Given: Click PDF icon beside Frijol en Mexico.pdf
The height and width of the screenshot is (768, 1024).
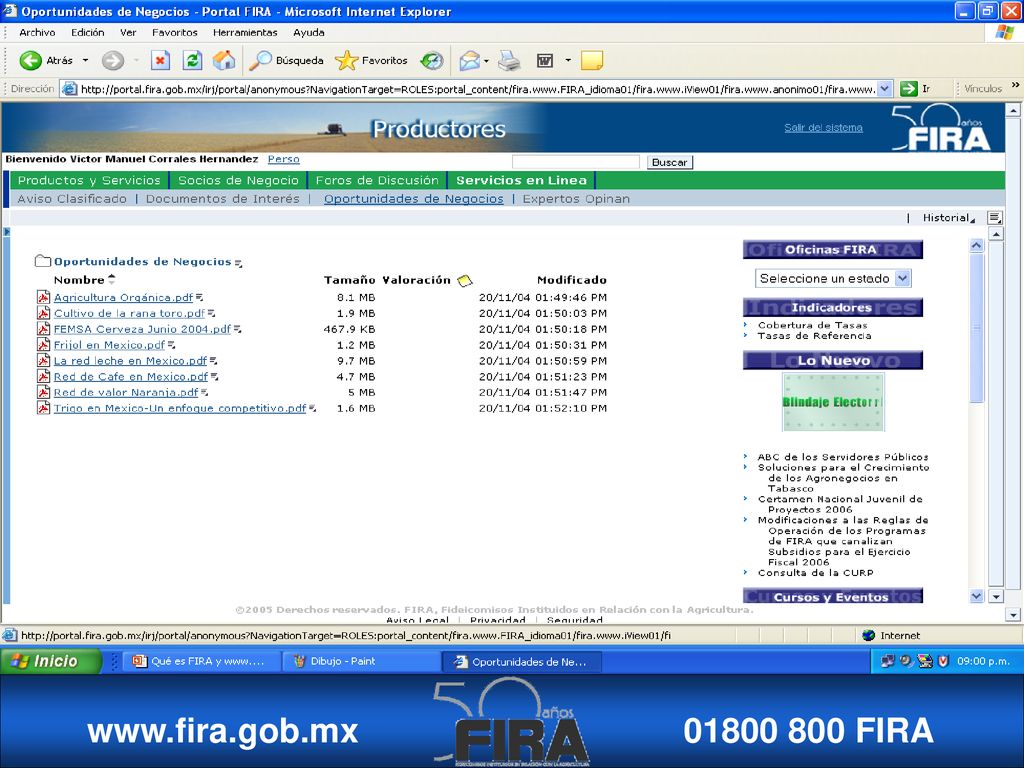Looking at the screenshot, I should 43,345.
